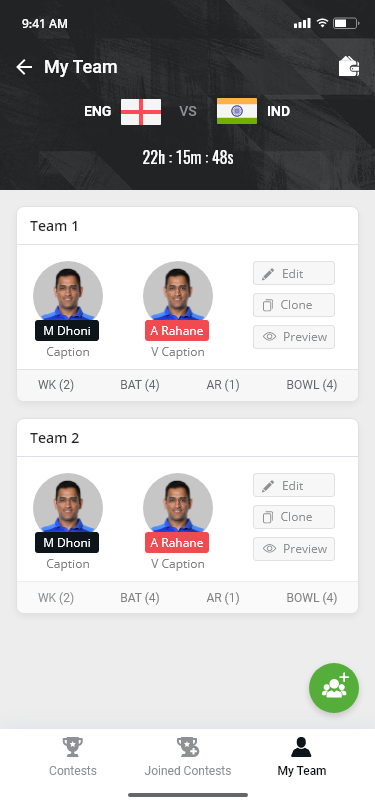Open the wallet icon in header
375x812 pixels.
(349, 67)
